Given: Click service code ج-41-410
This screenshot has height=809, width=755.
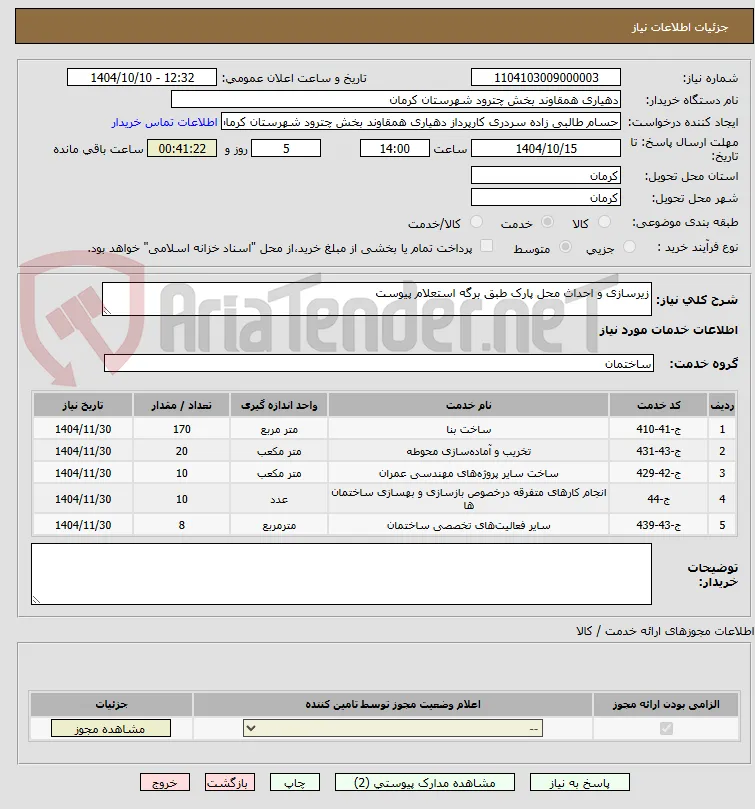Looking at the screenshot, I should [x=658, y=429].
